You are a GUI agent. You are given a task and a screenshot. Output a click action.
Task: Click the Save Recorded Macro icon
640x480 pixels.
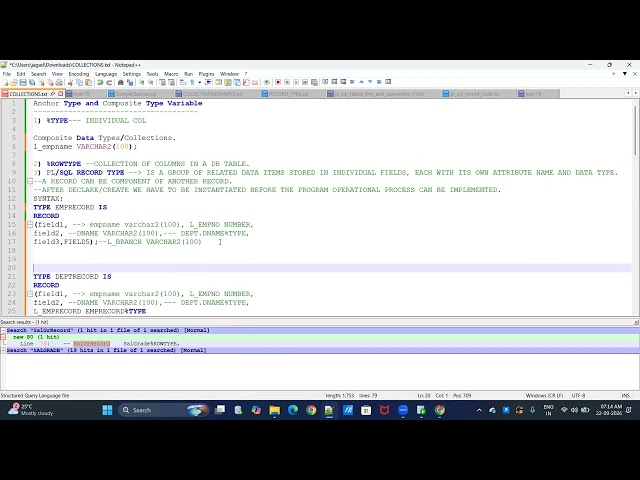(314, 82)
